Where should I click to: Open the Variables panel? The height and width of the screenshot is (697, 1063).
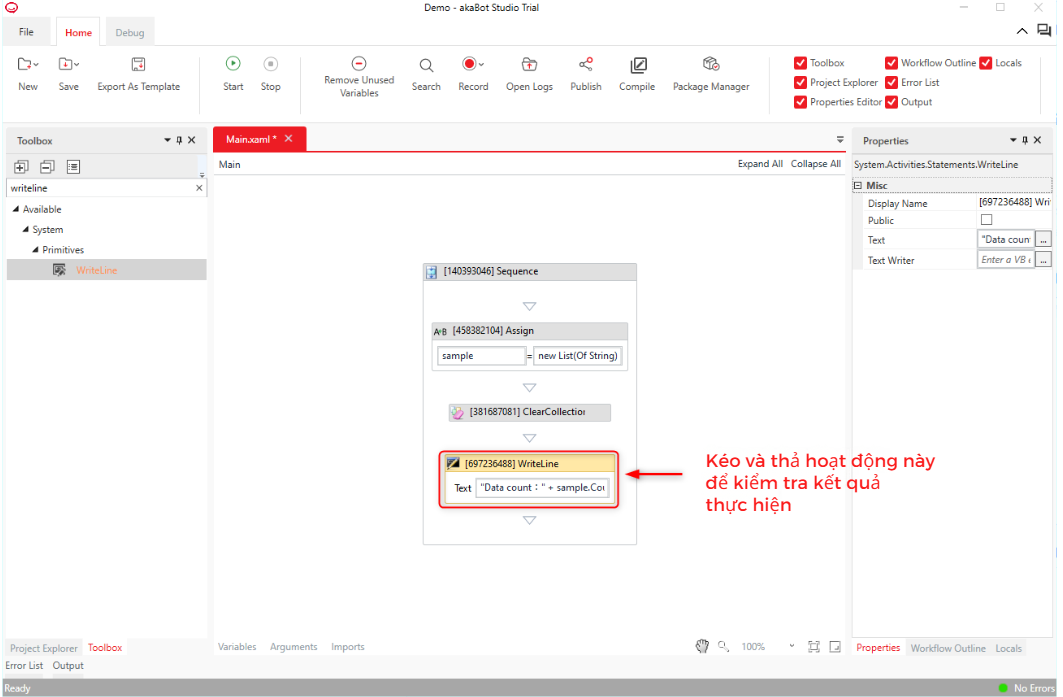coord(237,647)
